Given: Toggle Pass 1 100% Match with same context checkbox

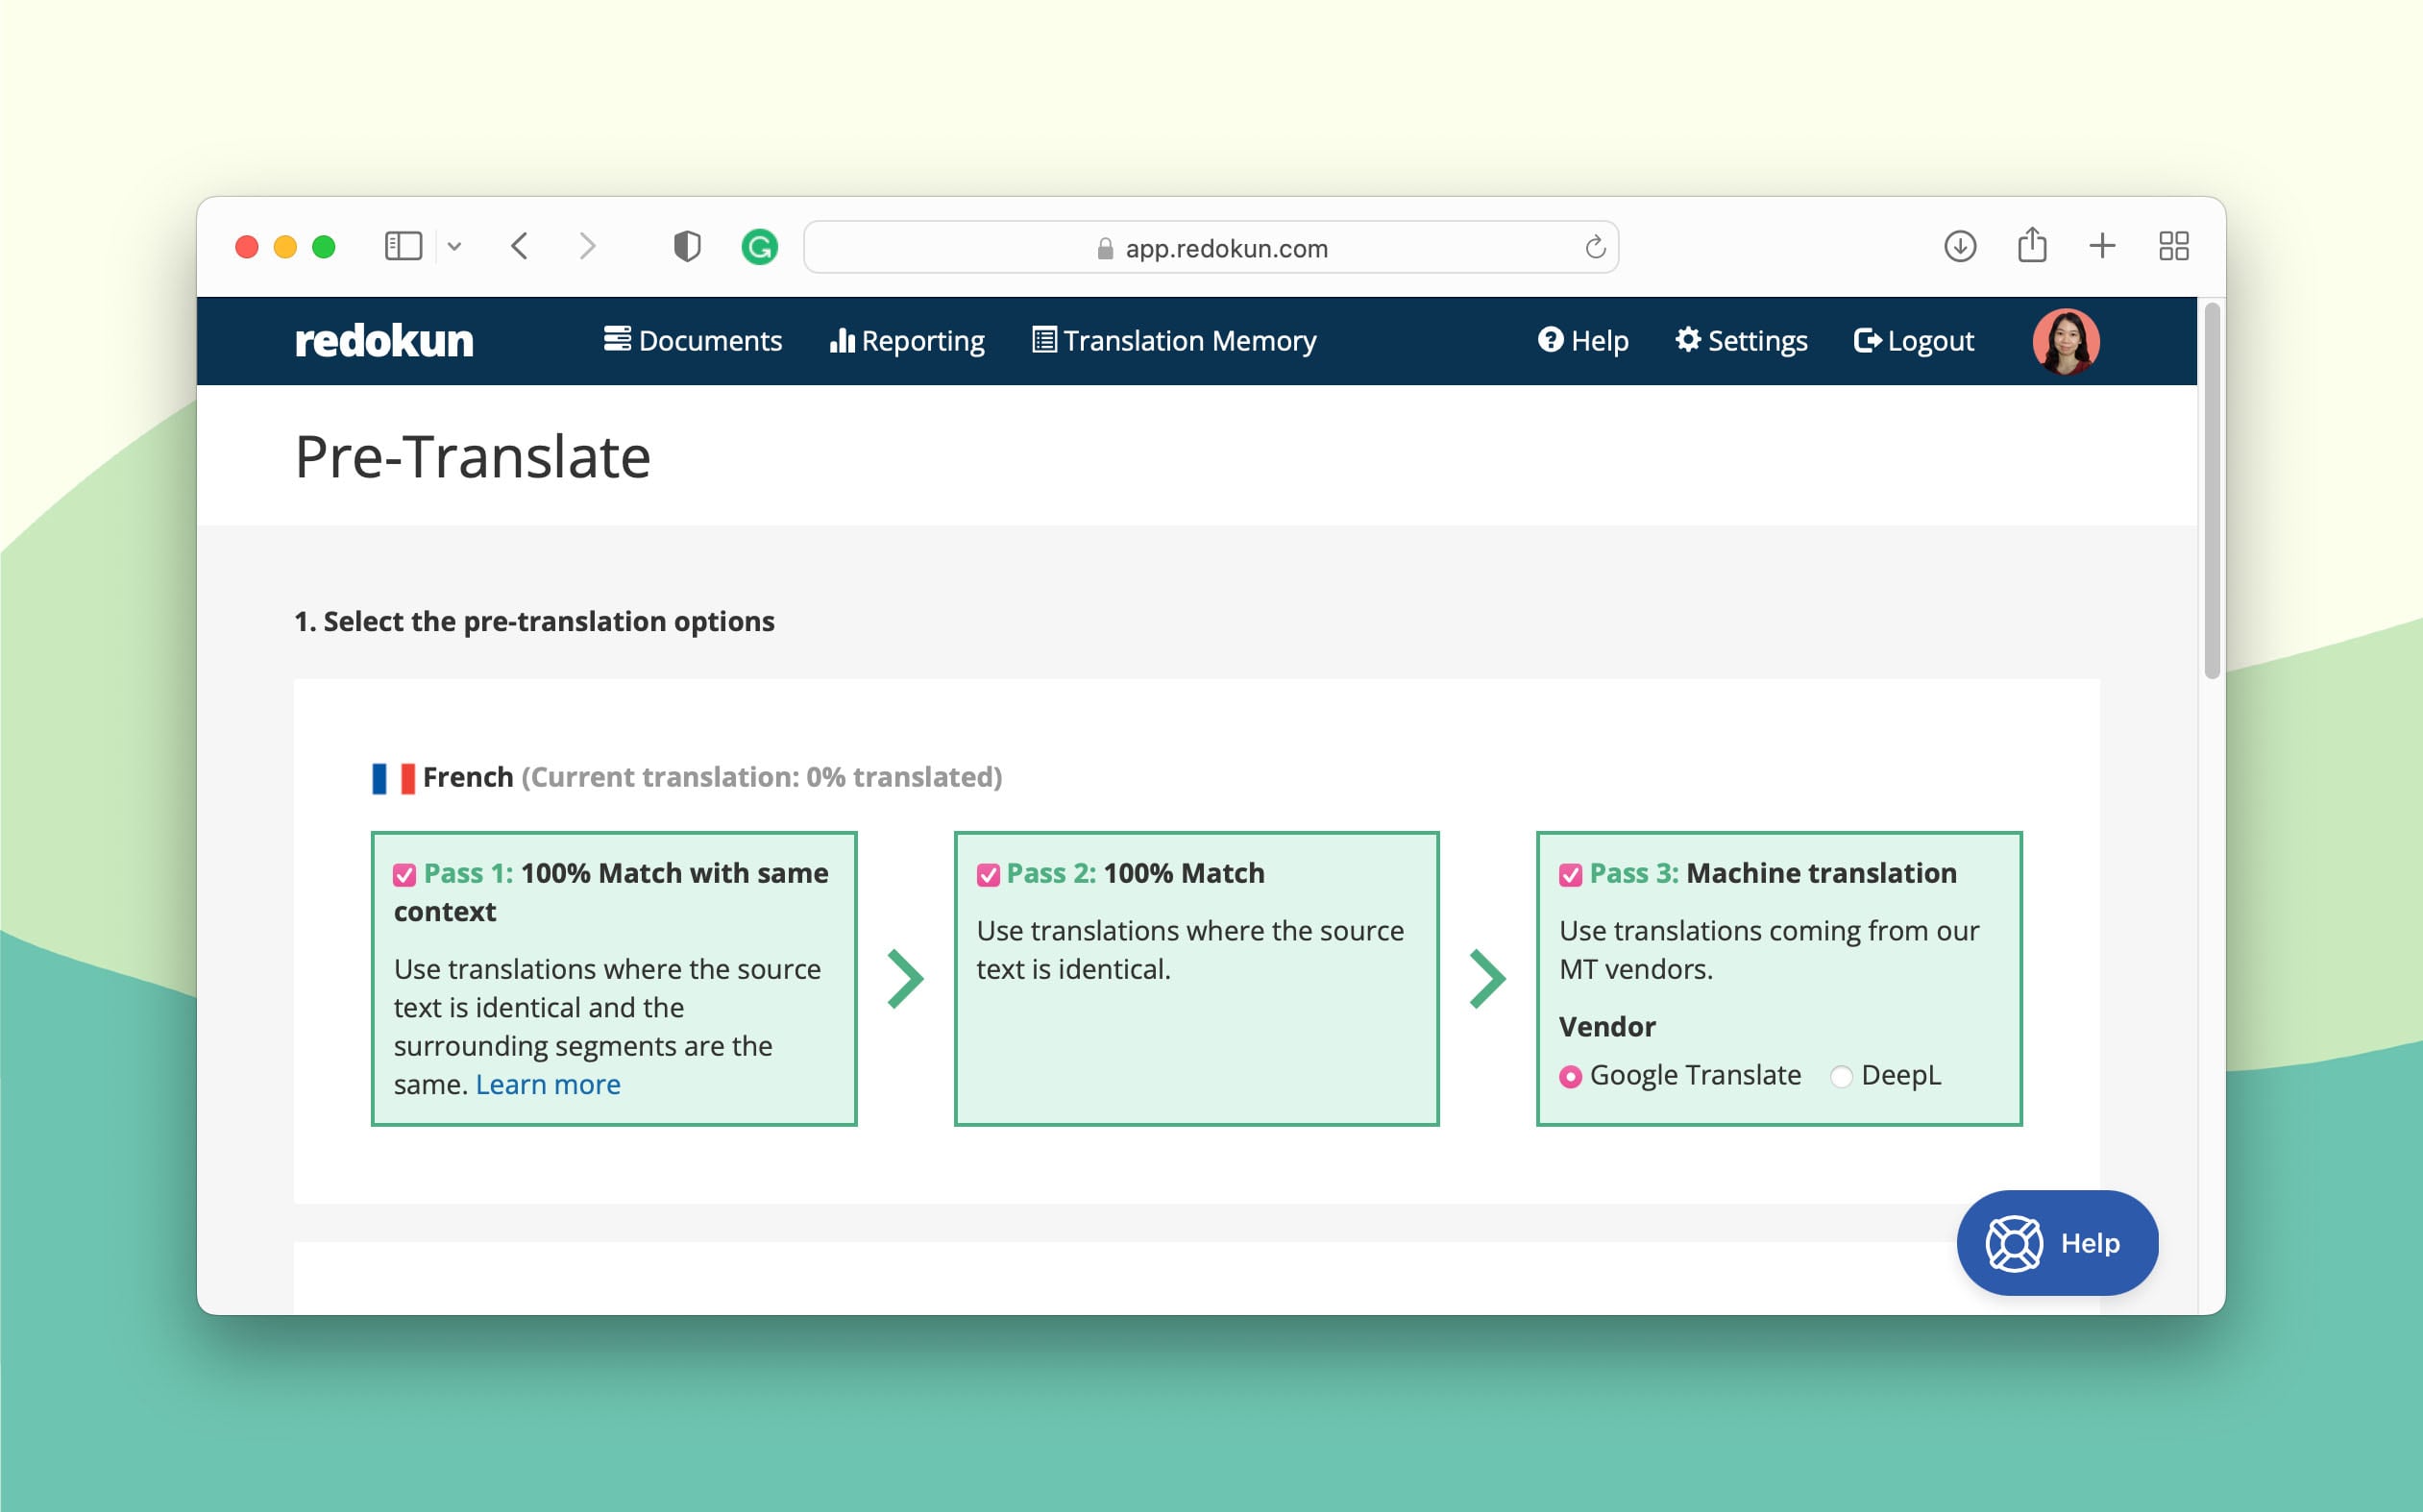Looking at the screenshot, I should (x=405, y=871).
